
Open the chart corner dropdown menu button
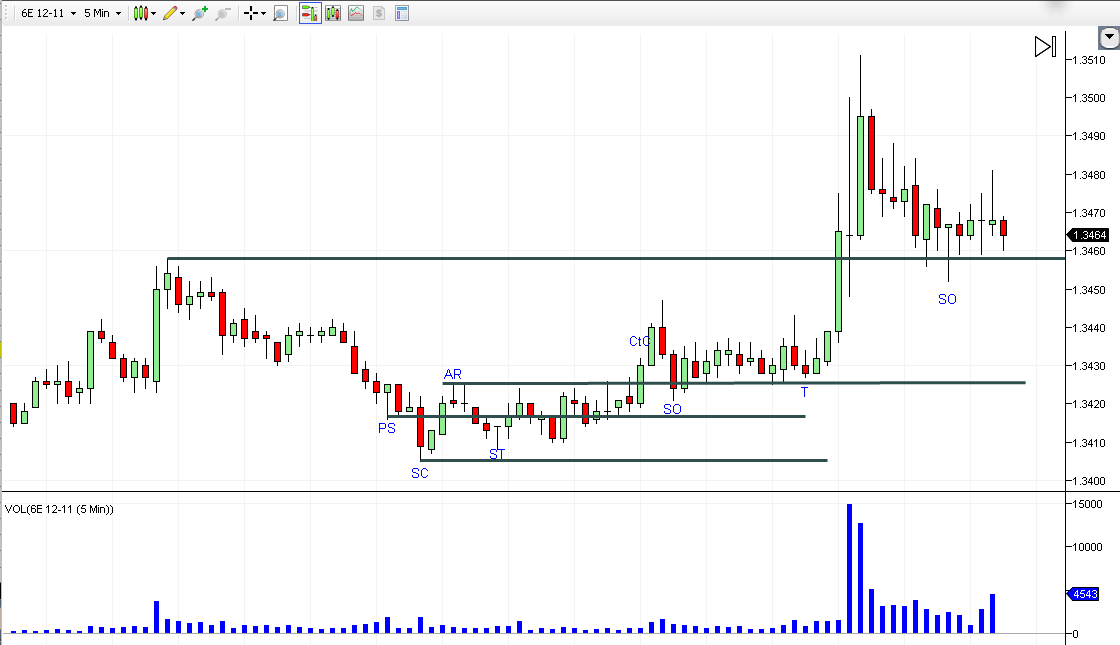pyautogui.click(x=1107, y=38)
